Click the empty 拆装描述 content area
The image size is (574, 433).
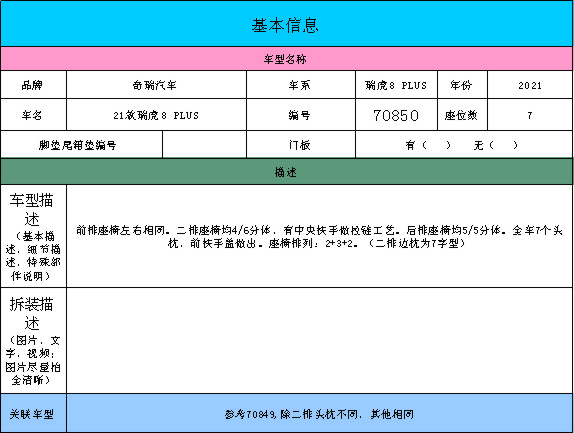[x=320, y=340]
